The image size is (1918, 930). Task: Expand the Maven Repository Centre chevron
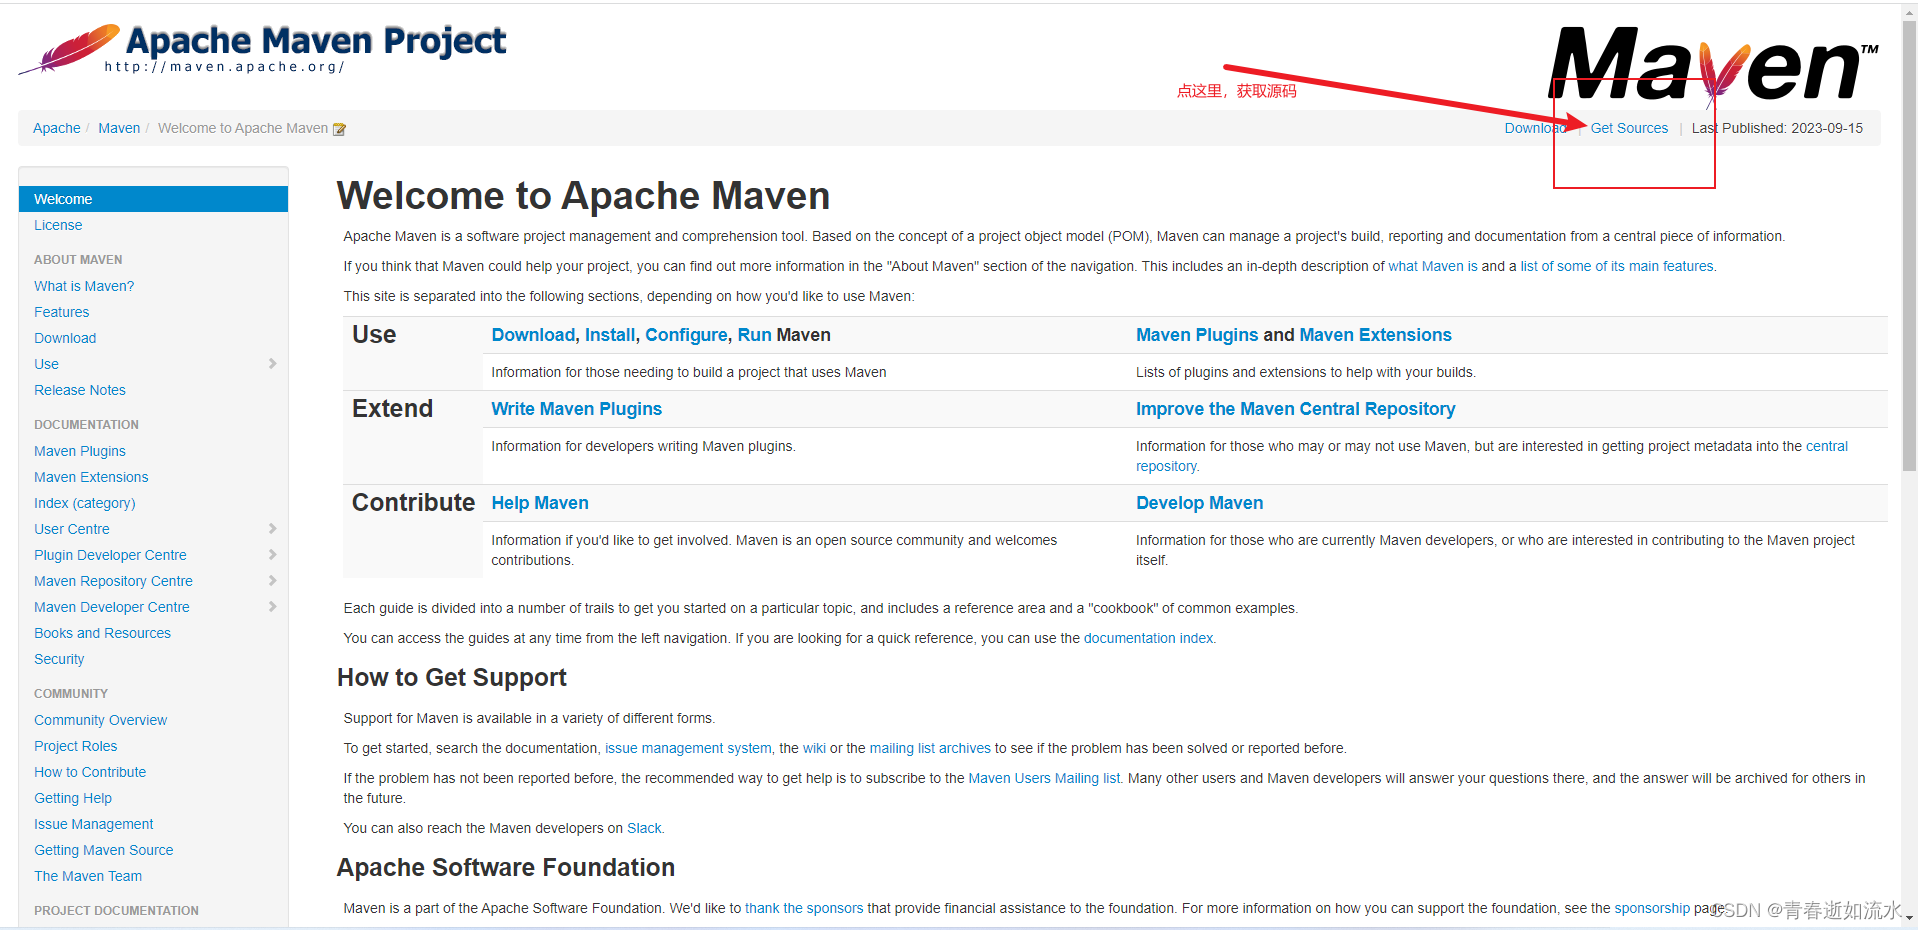click(x=272, y=581)
